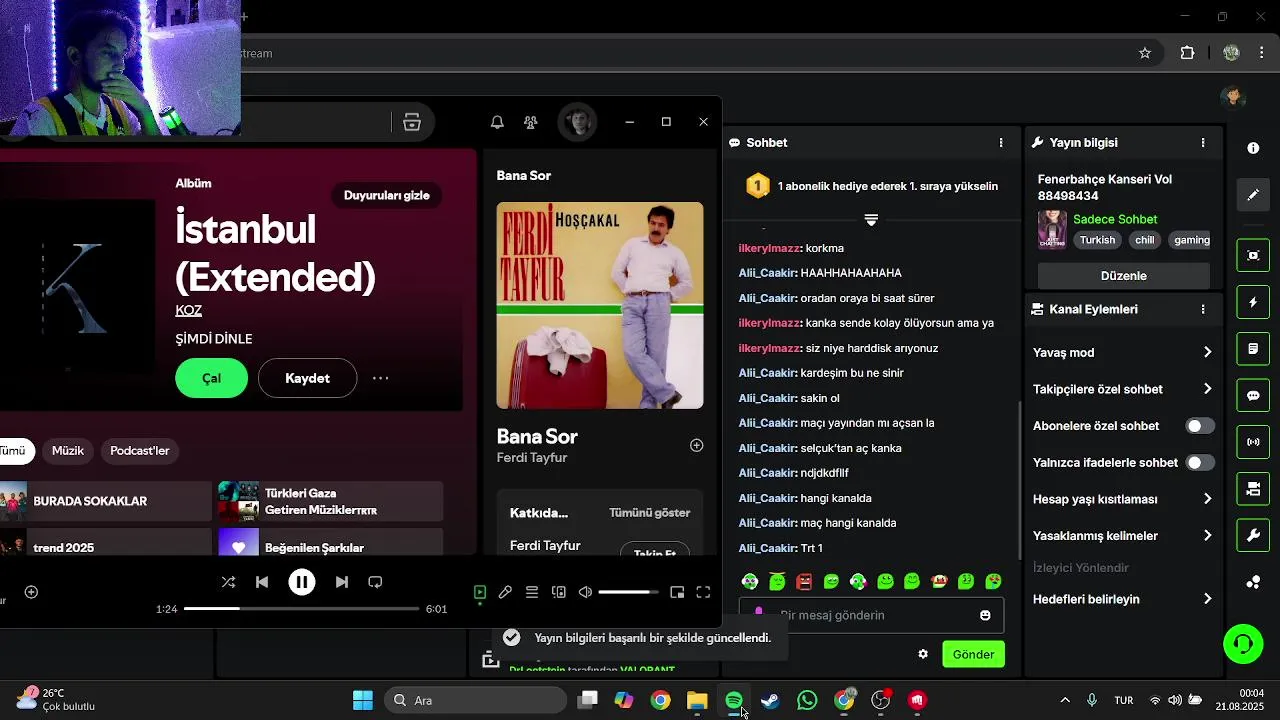Toggle Yalnızca ifadelerle sohbet switch
This screenshot has height=720, width=1280.
click(x=1200, y=463)
